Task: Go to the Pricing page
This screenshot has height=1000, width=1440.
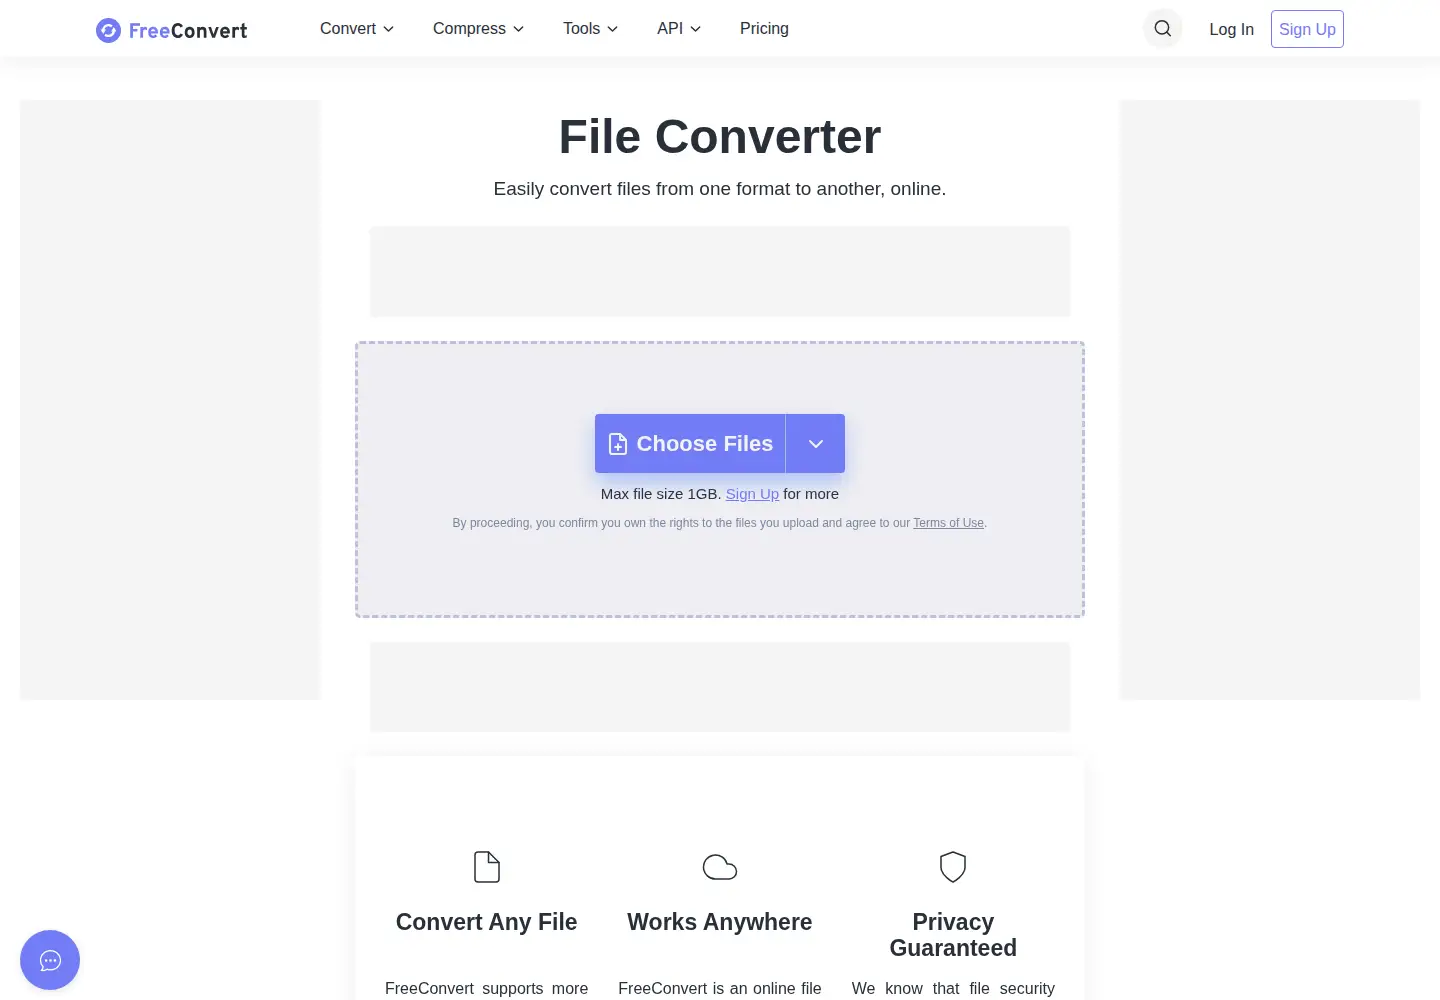Action: (x=764, y=29)
